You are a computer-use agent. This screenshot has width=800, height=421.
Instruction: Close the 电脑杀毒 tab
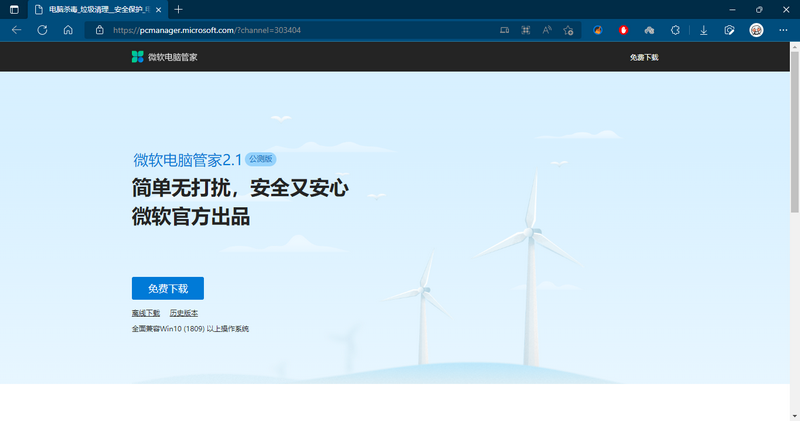(159, 10)
